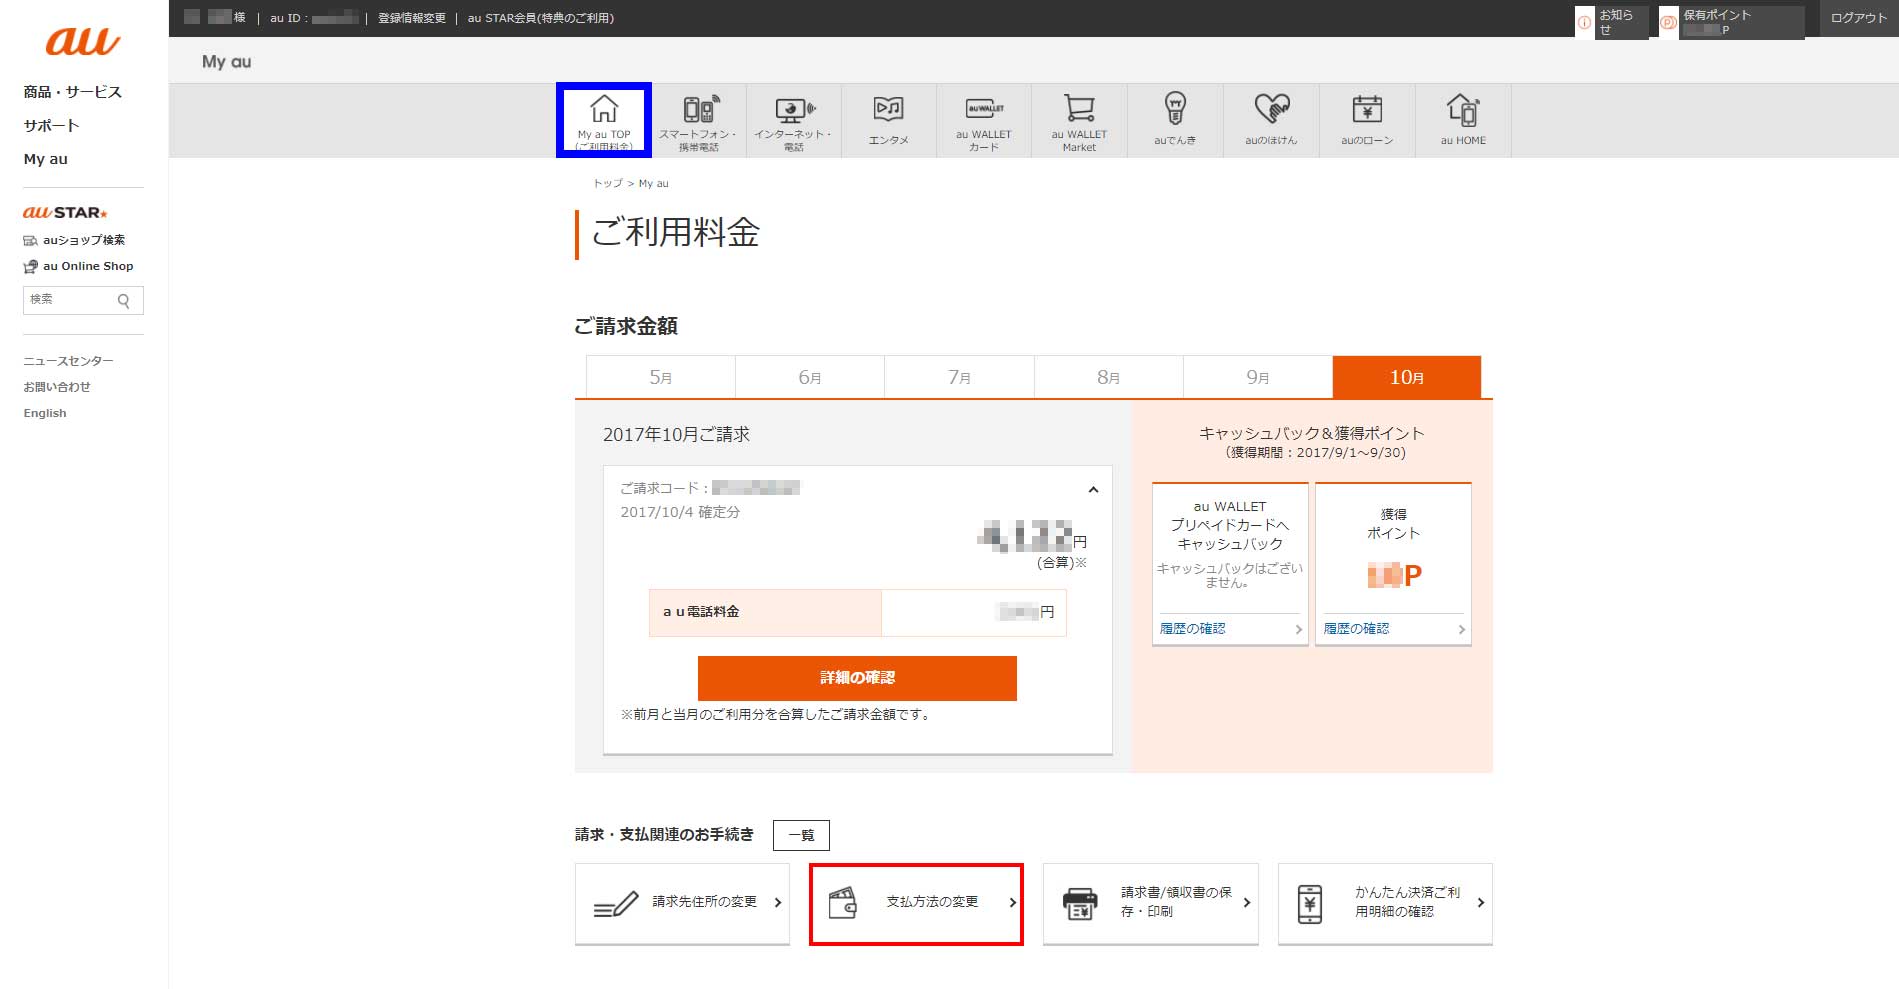Viewport: 1899px width, 989px height.
Task: Click かんたん決済ご利用明細の確認 label
Action: tap(1407, 902)
